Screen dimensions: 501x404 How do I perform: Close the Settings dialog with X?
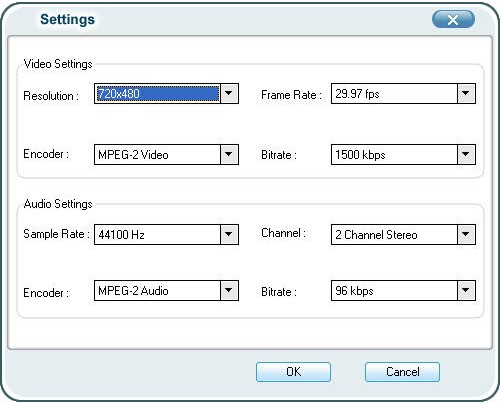pos(453,19)
